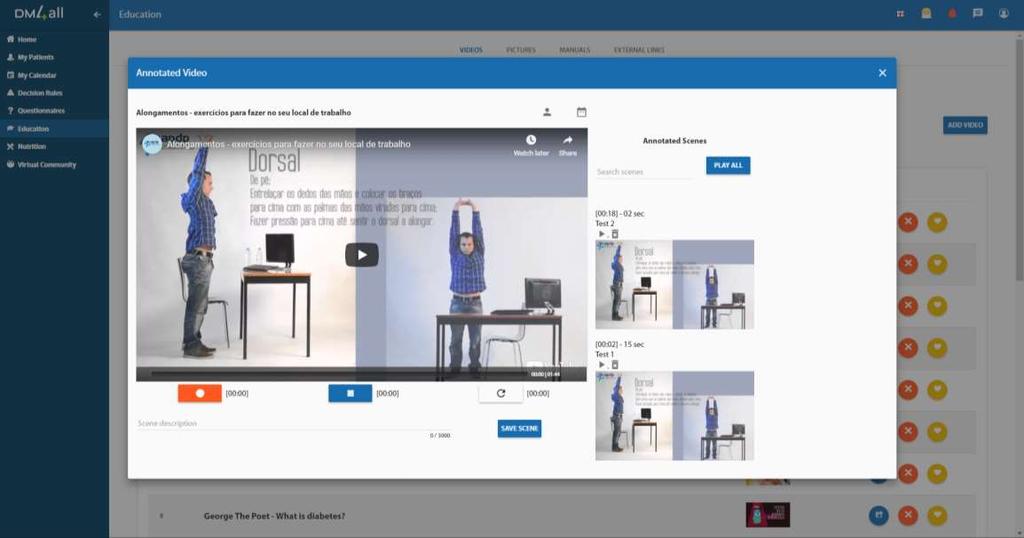Click the blue stop scene-end button

pos(350,393)
